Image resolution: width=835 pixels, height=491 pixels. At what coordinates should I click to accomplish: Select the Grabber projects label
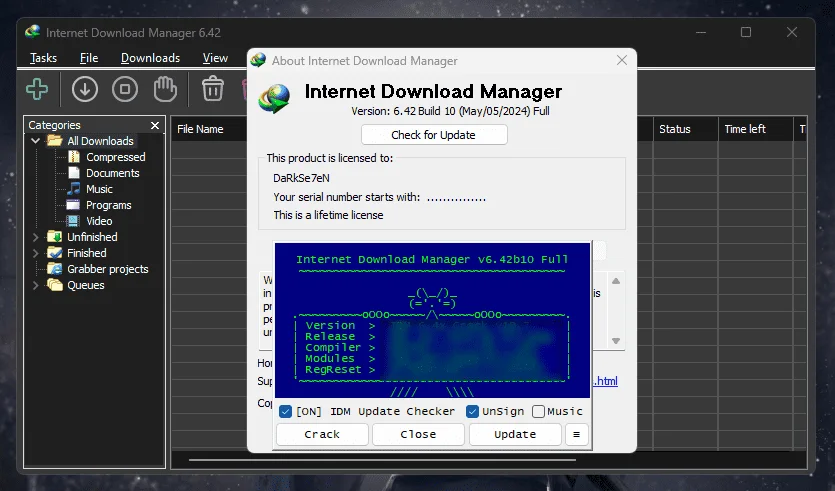tap(108, 269)
